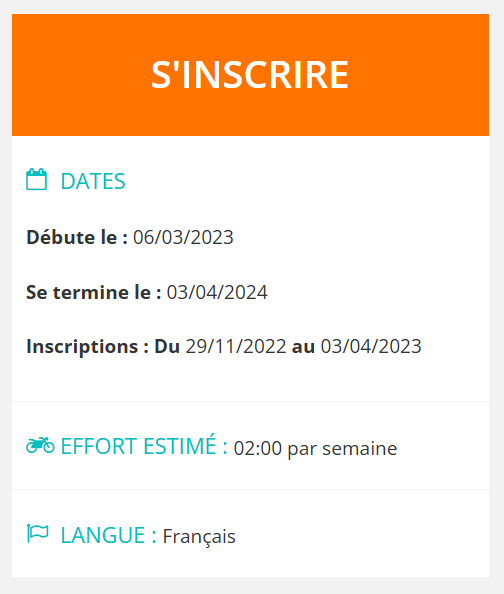Screen dimensions: 504x594
Task: Click the 02:00 par semaine text
Action: [x=315, y=449]
